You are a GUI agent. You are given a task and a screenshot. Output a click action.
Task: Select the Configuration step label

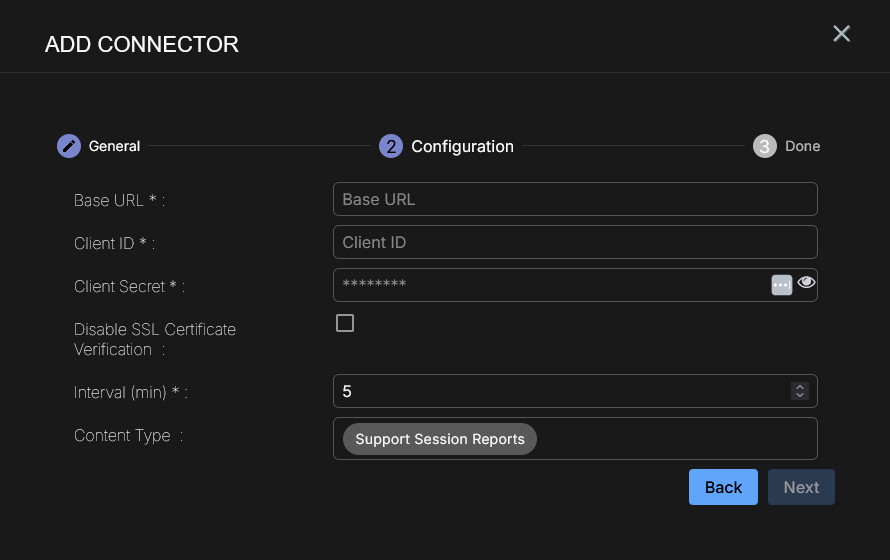click(x=462, y=146)
